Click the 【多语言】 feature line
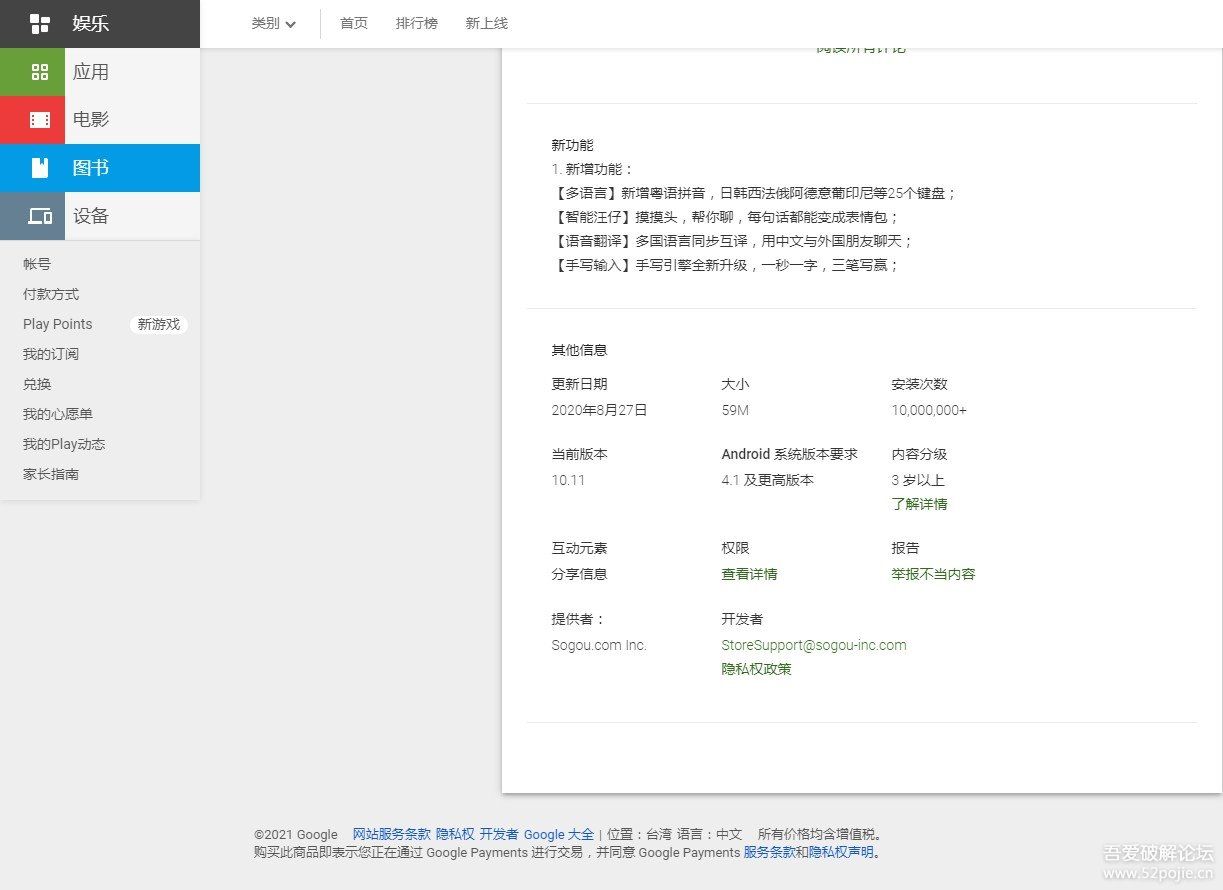Image resolution: width=1223 pixels, height=890 pixels. coord(755,193)
